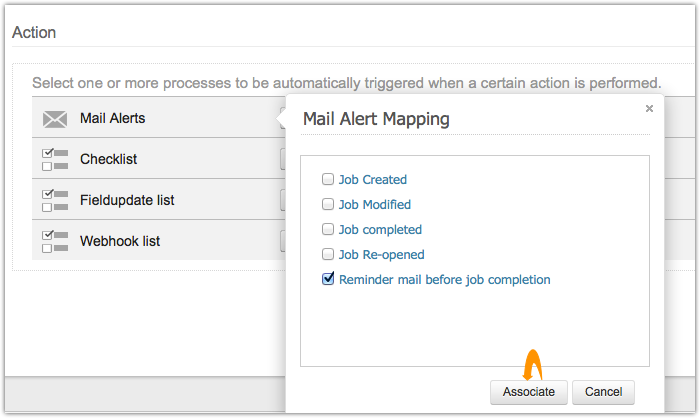Screen dimensions: 700x418
Task: Click the Job Re-opened link text
Action: click(x=382, y=255)
